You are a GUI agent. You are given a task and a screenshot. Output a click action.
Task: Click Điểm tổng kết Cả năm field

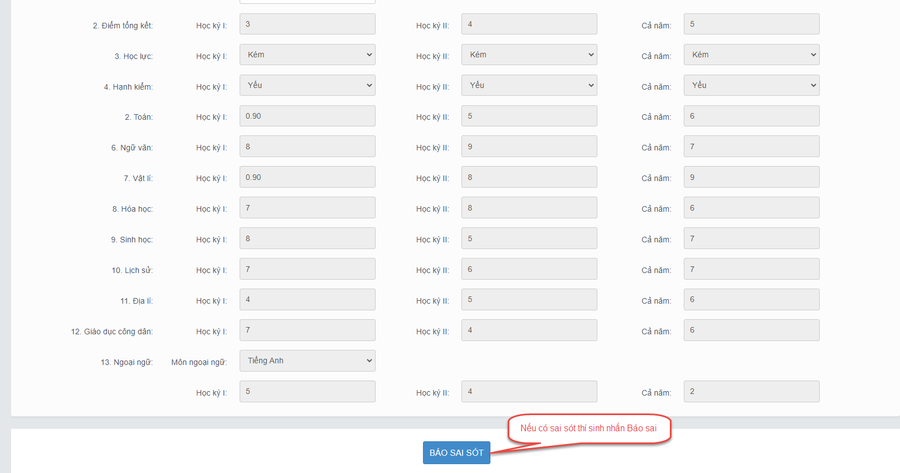point(751,24)
